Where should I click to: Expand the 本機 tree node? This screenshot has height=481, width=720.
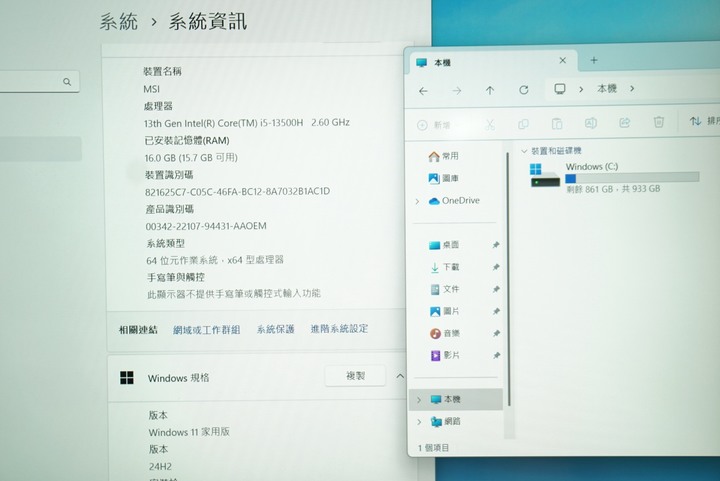(418, 400)
